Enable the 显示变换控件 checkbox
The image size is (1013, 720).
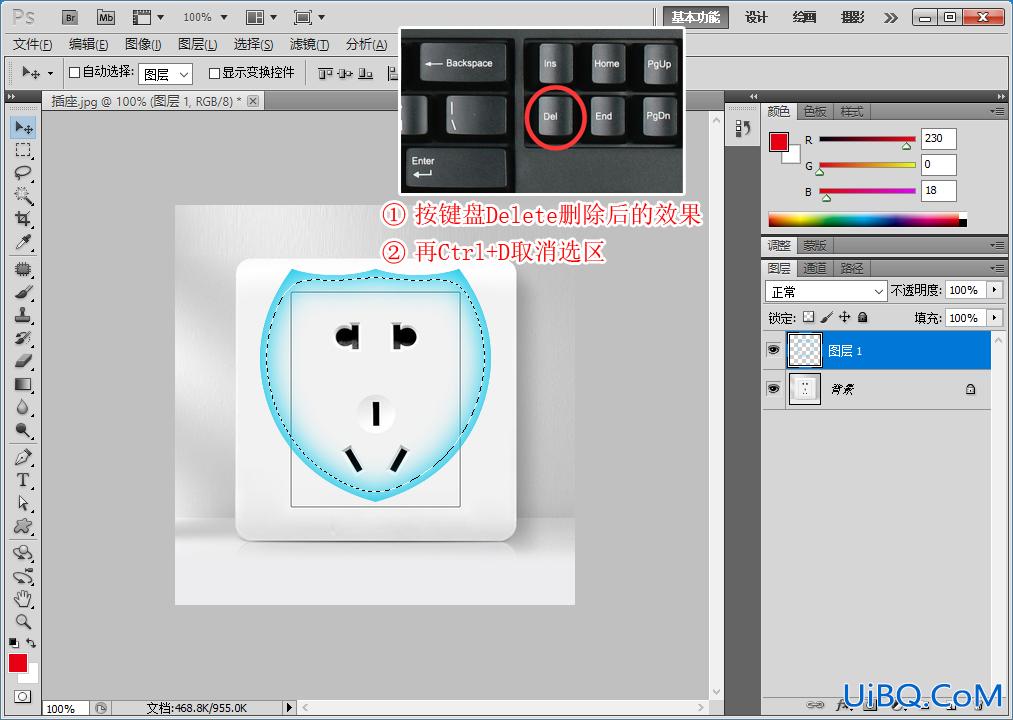click(x=214, y=74)
